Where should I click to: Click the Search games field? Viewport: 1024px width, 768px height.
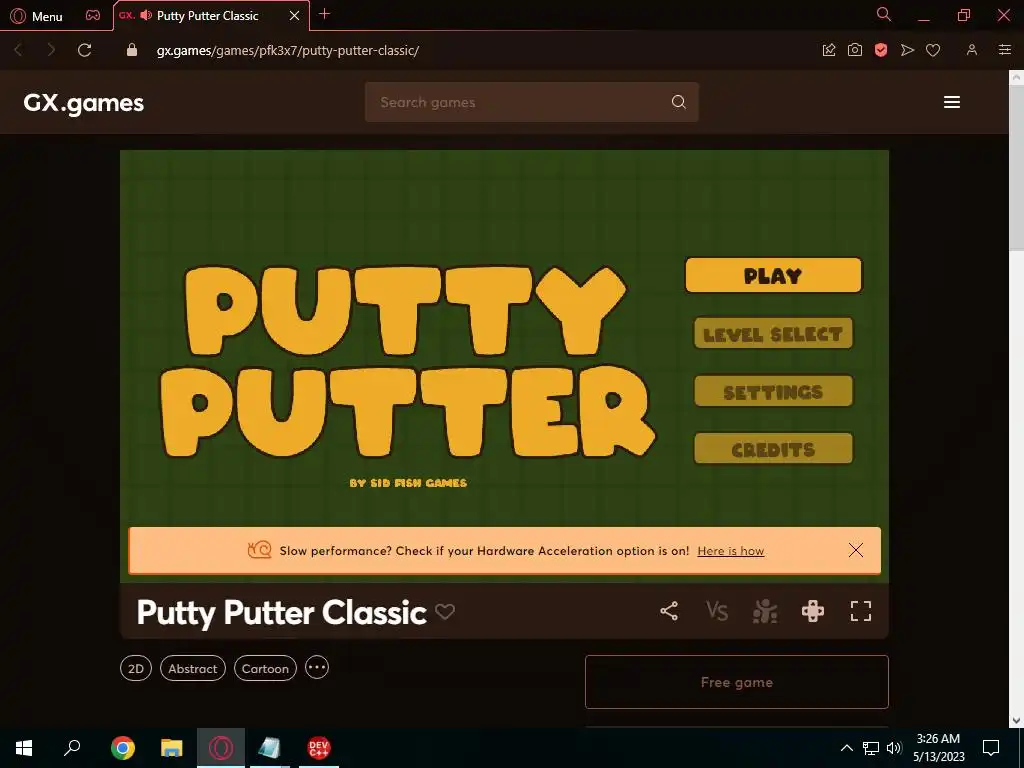(x=532, y=102)
